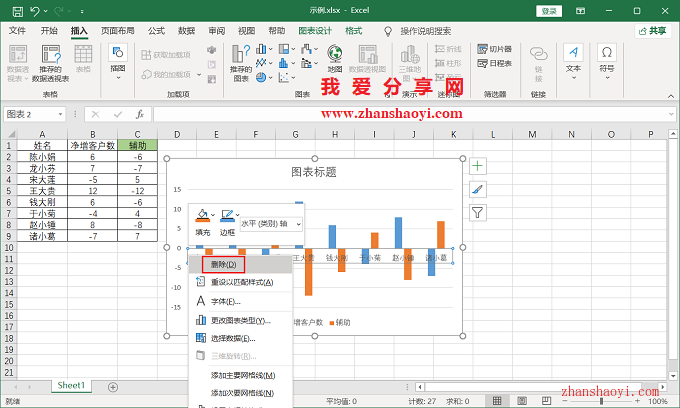Choose Add Major Gridlines
This screenshot has width=680, height=408.
[x=241, y=375]
